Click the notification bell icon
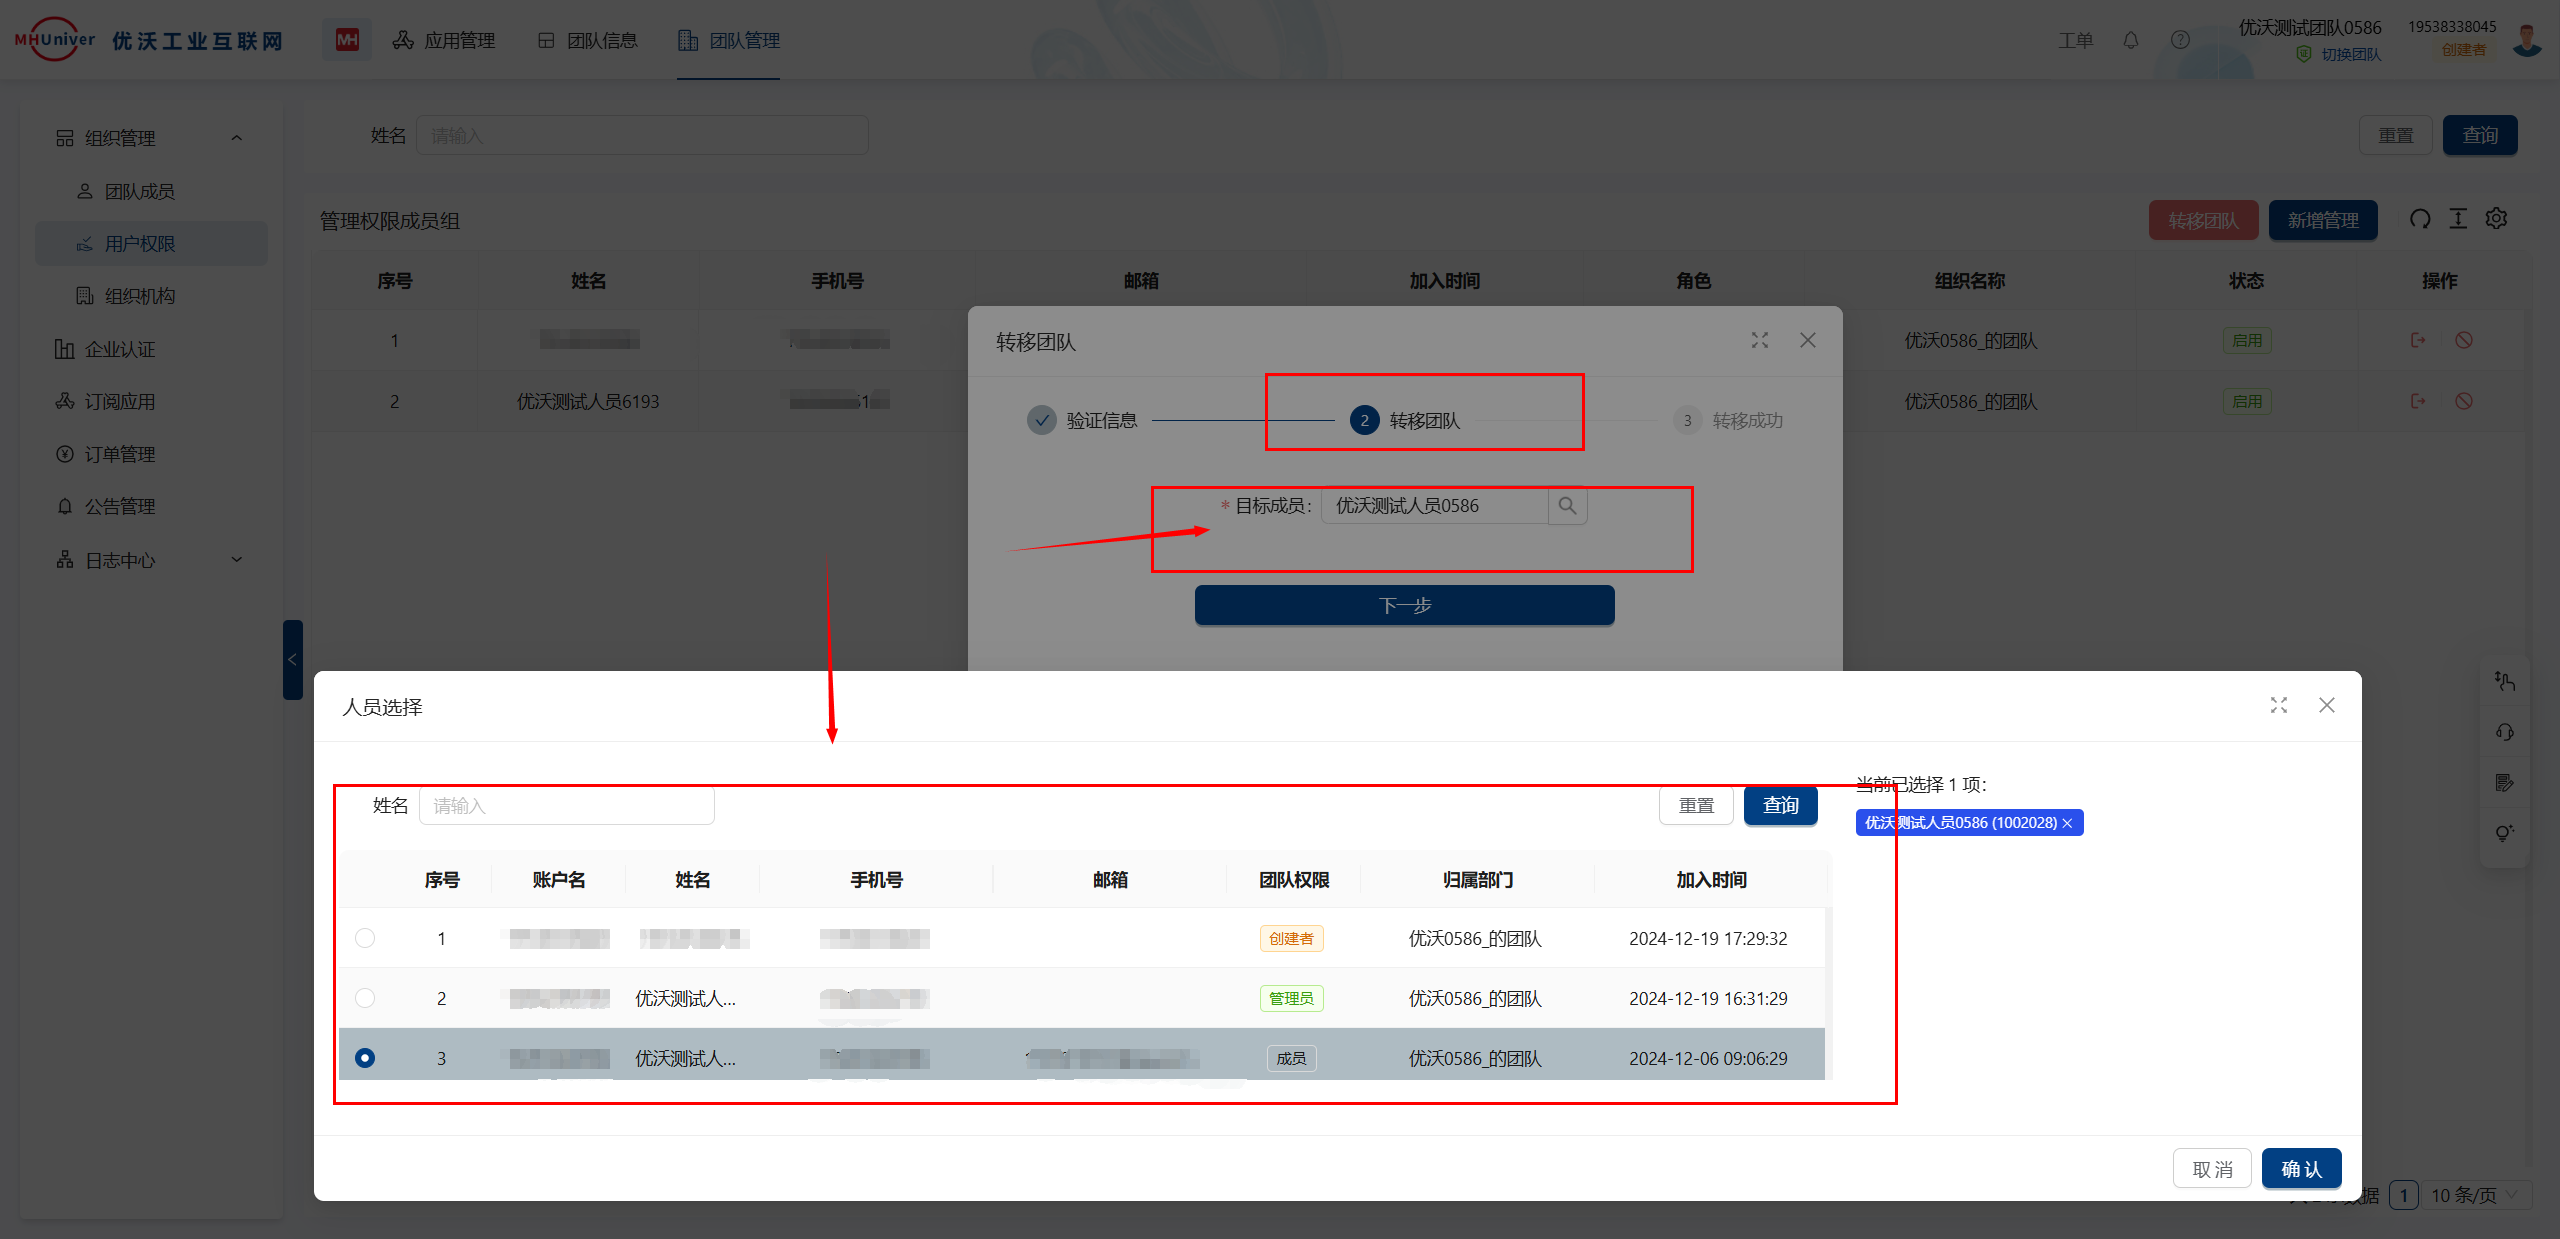Image resolution: width=2560 pixels, height=1239 pixels. point(2130,40)
